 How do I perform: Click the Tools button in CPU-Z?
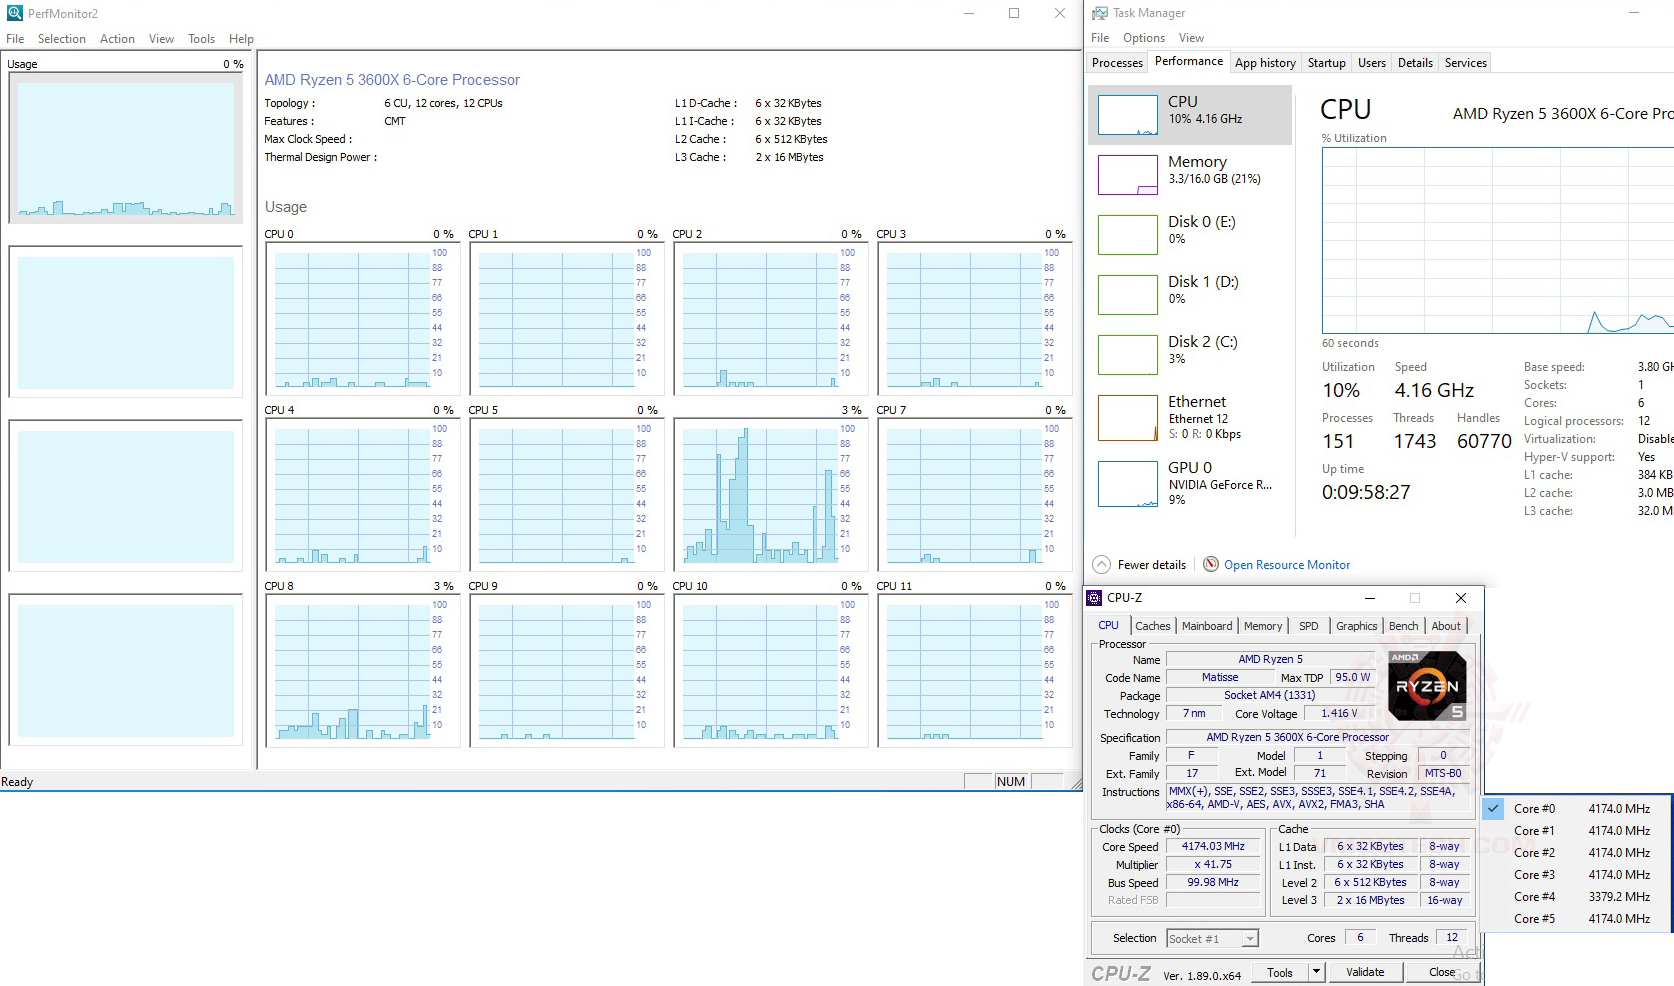point(1280,972)
